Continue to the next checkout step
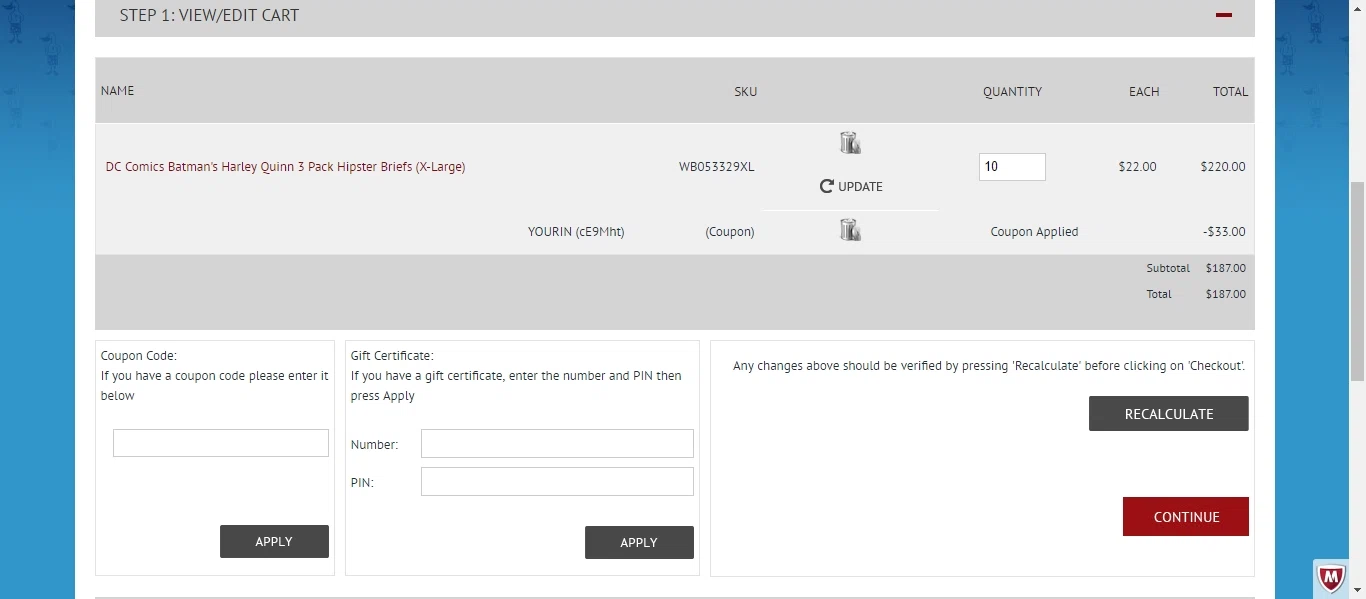This screenshot has width=1366, height=599. click(x=1186, y=516)
